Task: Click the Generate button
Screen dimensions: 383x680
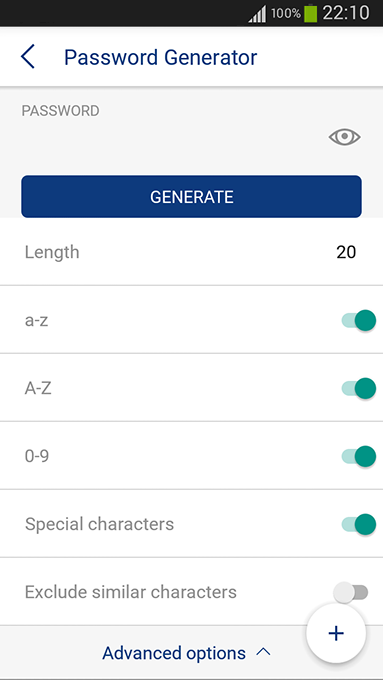Action: point(191,196)
